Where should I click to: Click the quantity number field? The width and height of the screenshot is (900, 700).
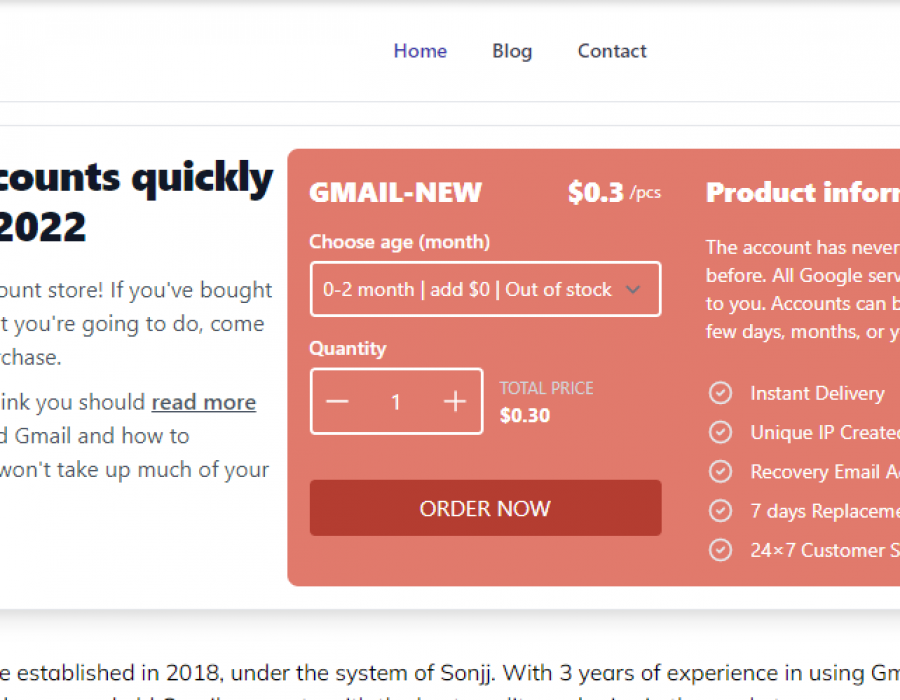click(396, 402)
